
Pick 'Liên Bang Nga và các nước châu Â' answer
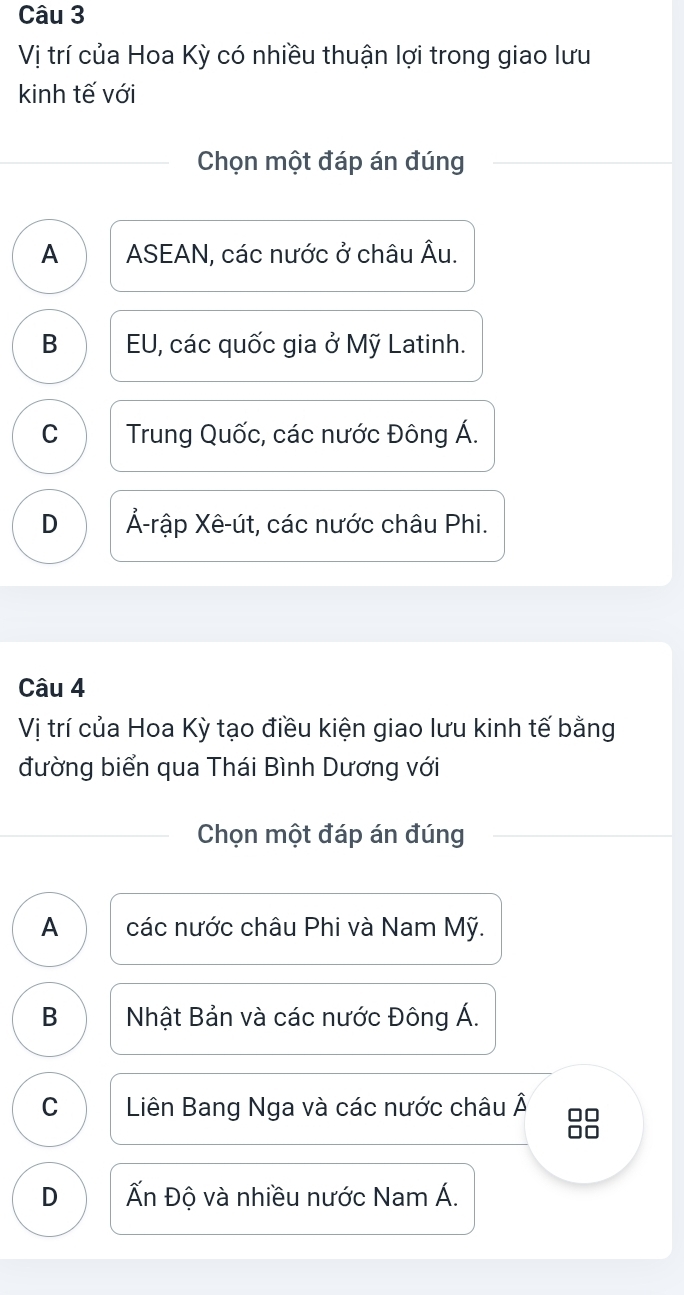[x=320, y=1109]
